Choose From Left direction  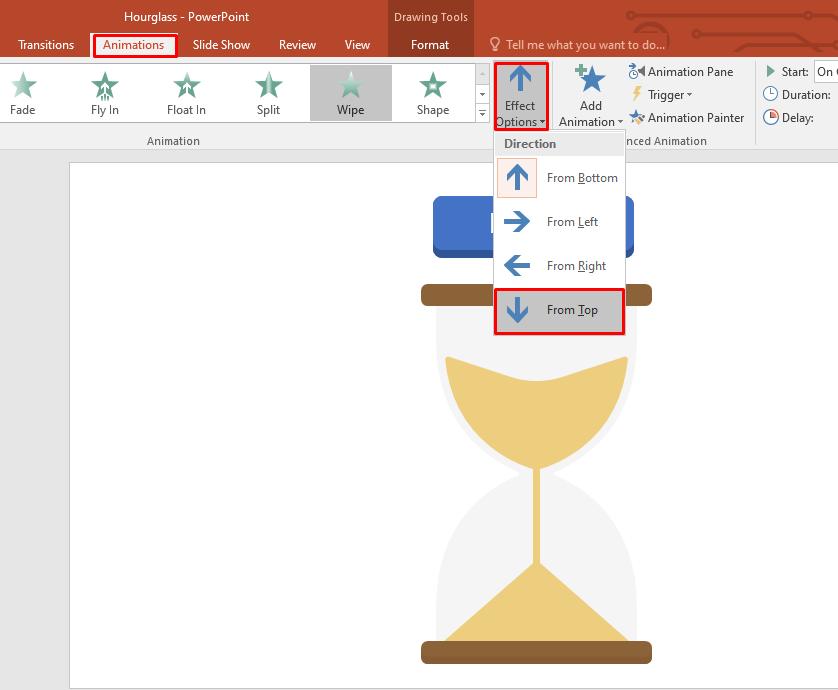(559, 222)
